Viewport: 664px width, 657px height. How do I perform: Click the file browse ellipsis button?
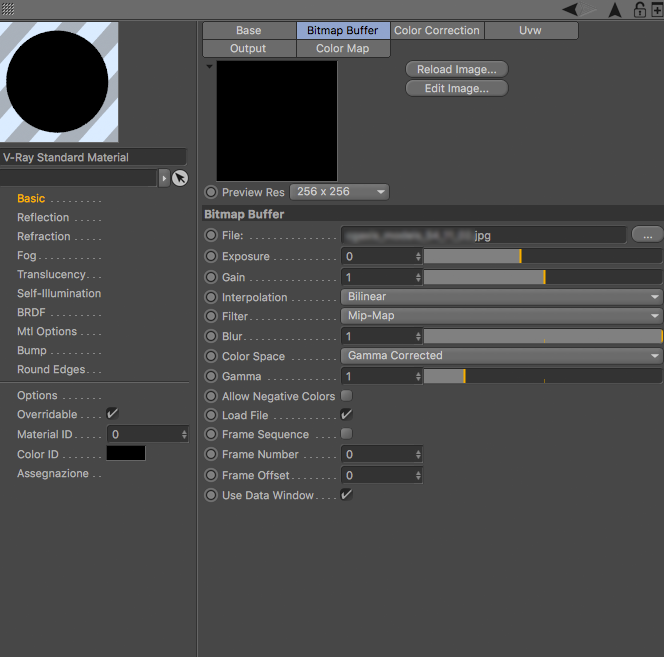[x=647, y=235]
